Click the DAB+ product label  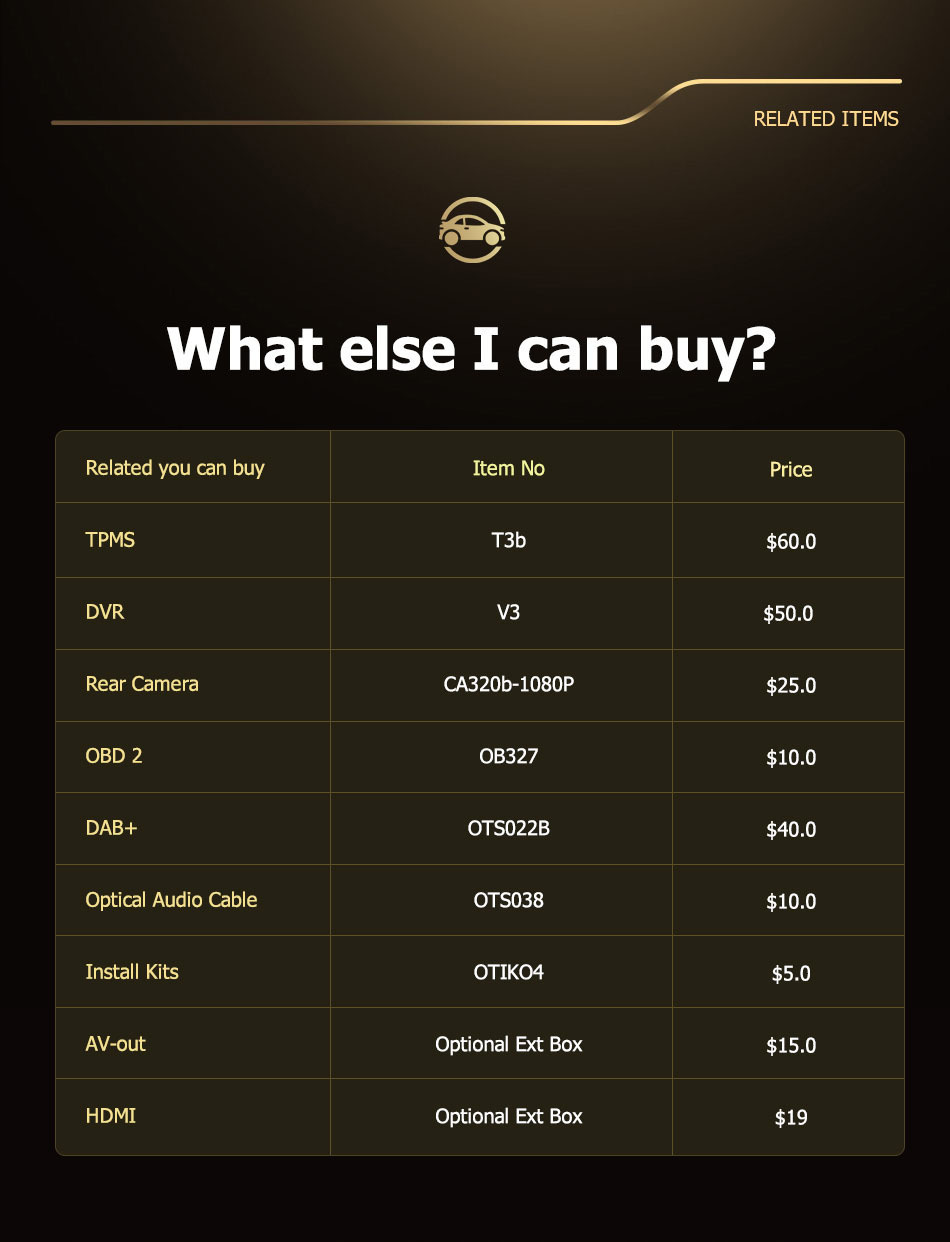point(111,828)
